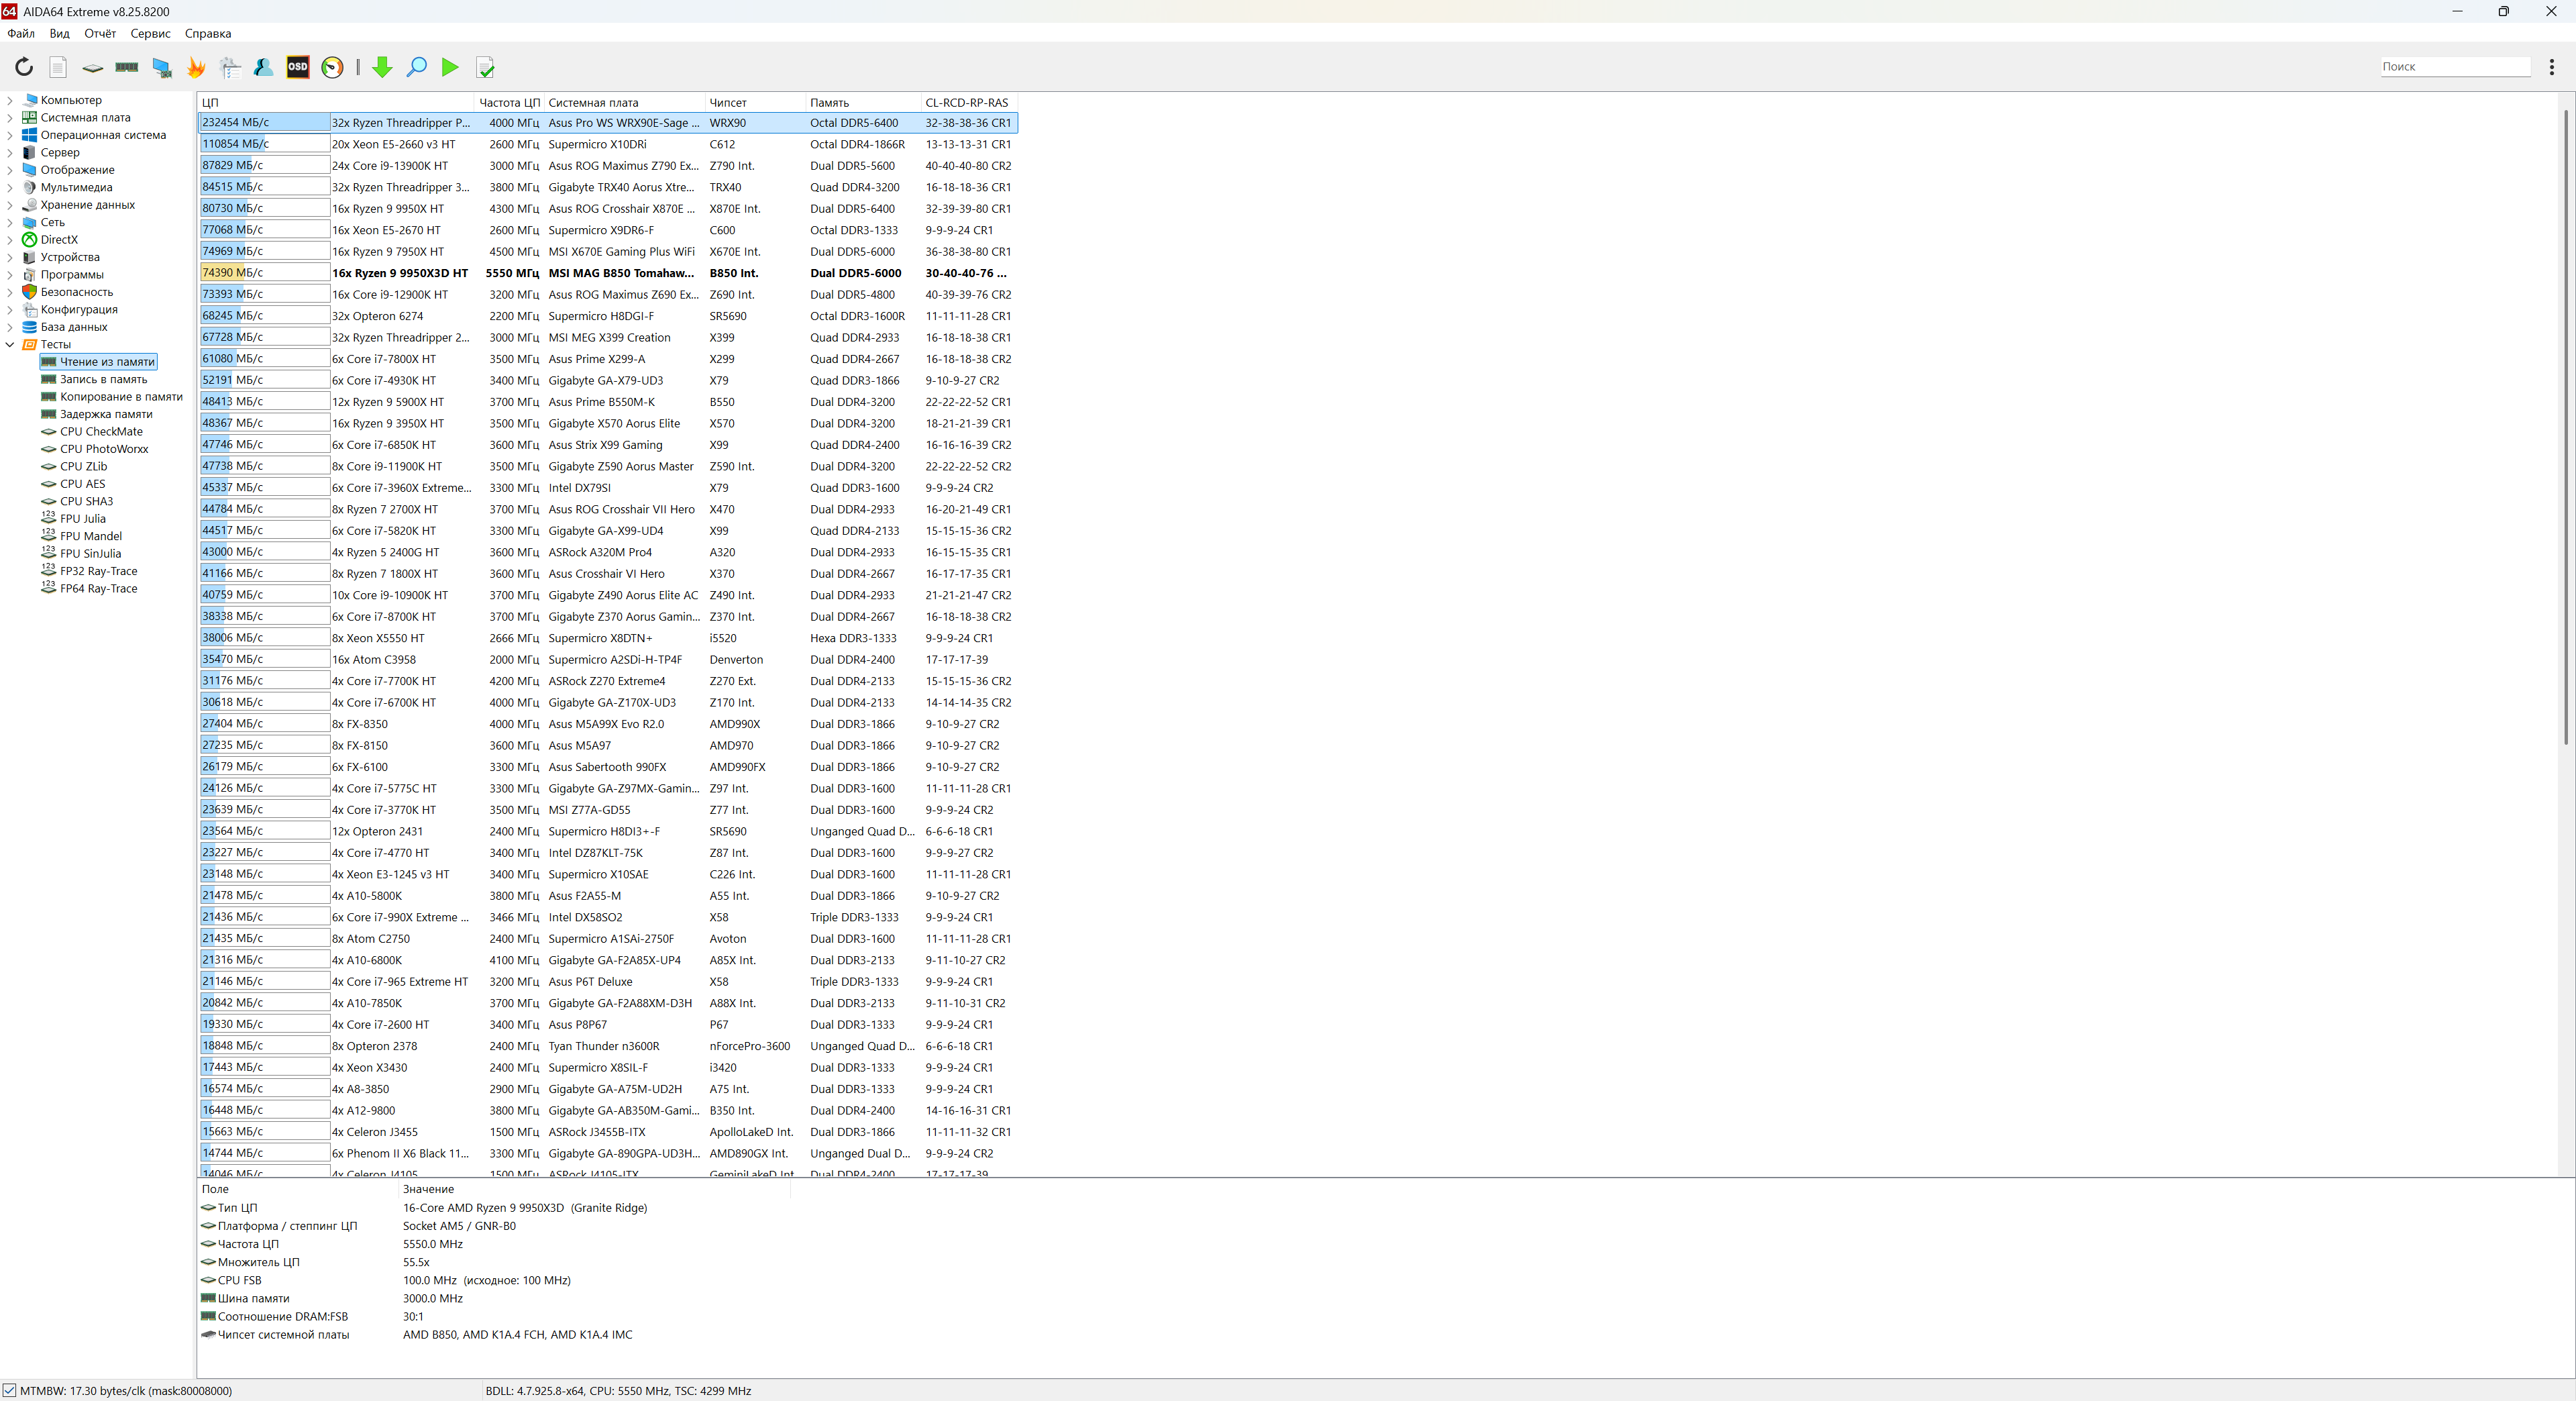Open the three-dot options menu
The height and width of the screenshot is (1401, 2576).
coord(2552,66)
